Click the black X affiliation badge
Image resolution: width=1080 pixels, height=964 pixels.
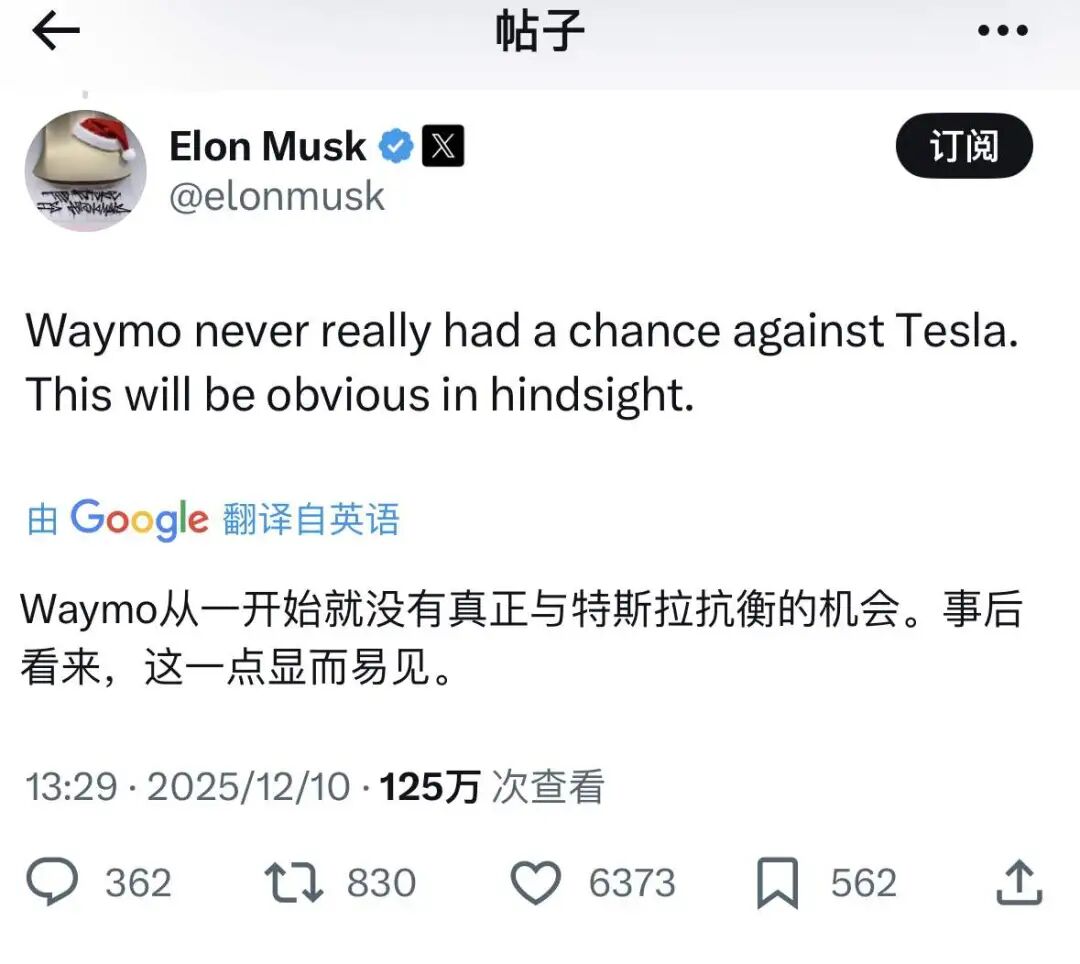pos(443,145)
